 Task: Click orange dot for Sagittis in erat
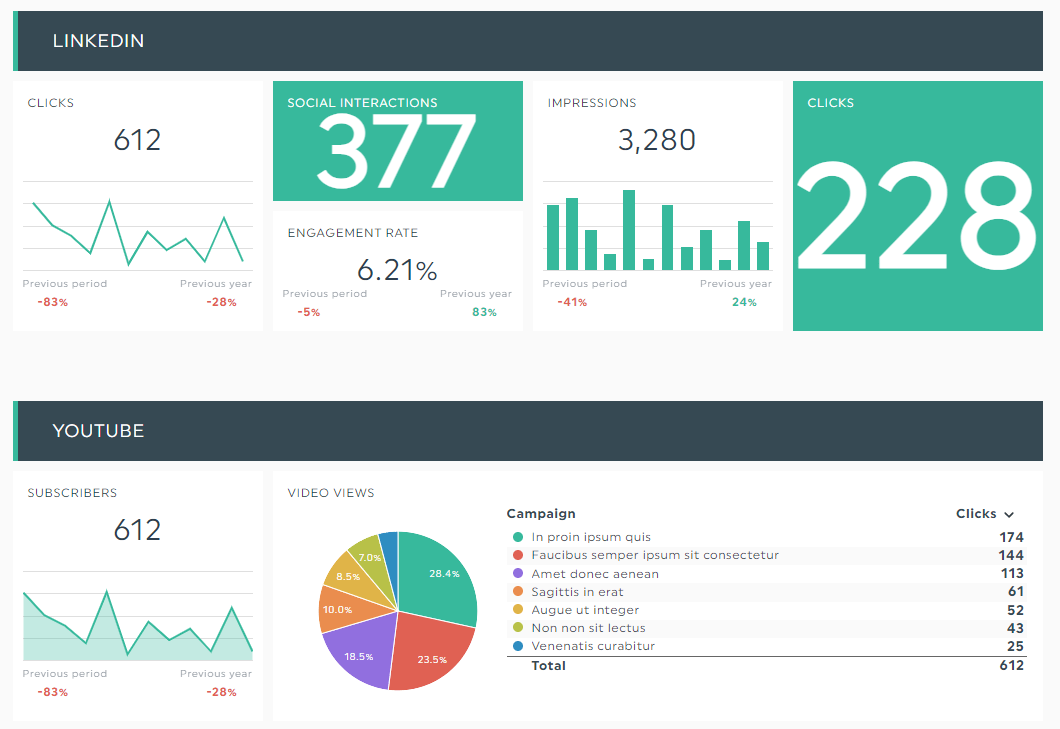(x=518, y=592)
